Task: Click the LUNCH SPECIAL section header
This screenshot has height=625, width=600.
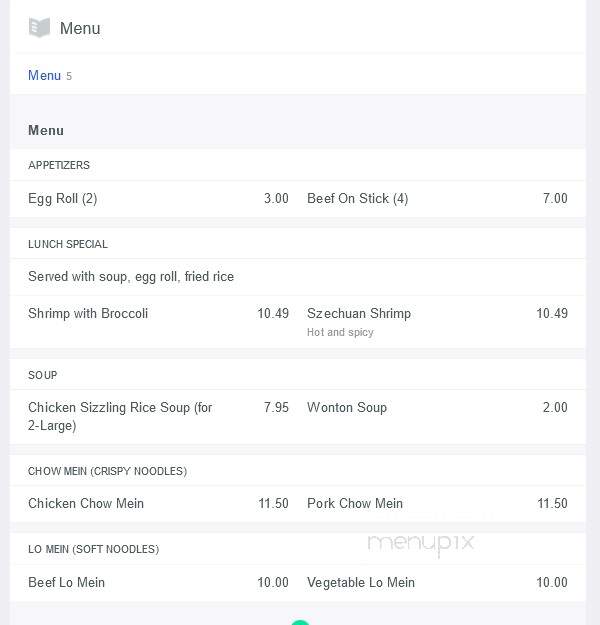Action: click(68, 244)
